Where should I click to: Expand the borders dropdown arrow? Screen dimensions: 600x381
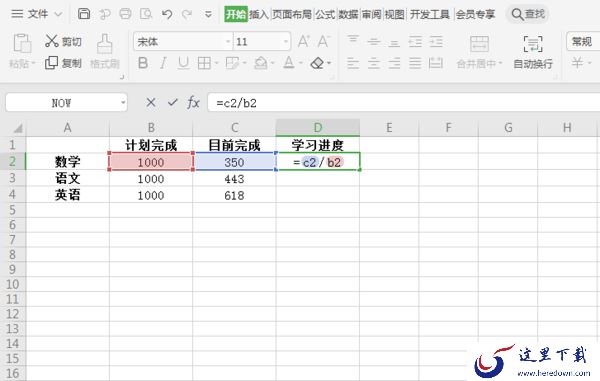(x=216, y=63)
